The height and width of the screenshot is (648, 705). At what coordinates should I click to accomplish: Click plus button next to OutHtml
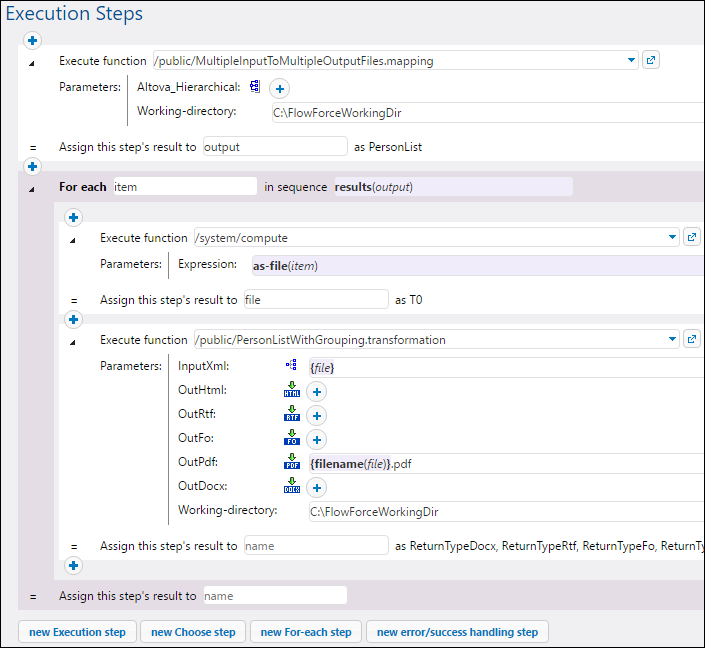[x=316, y=392]
